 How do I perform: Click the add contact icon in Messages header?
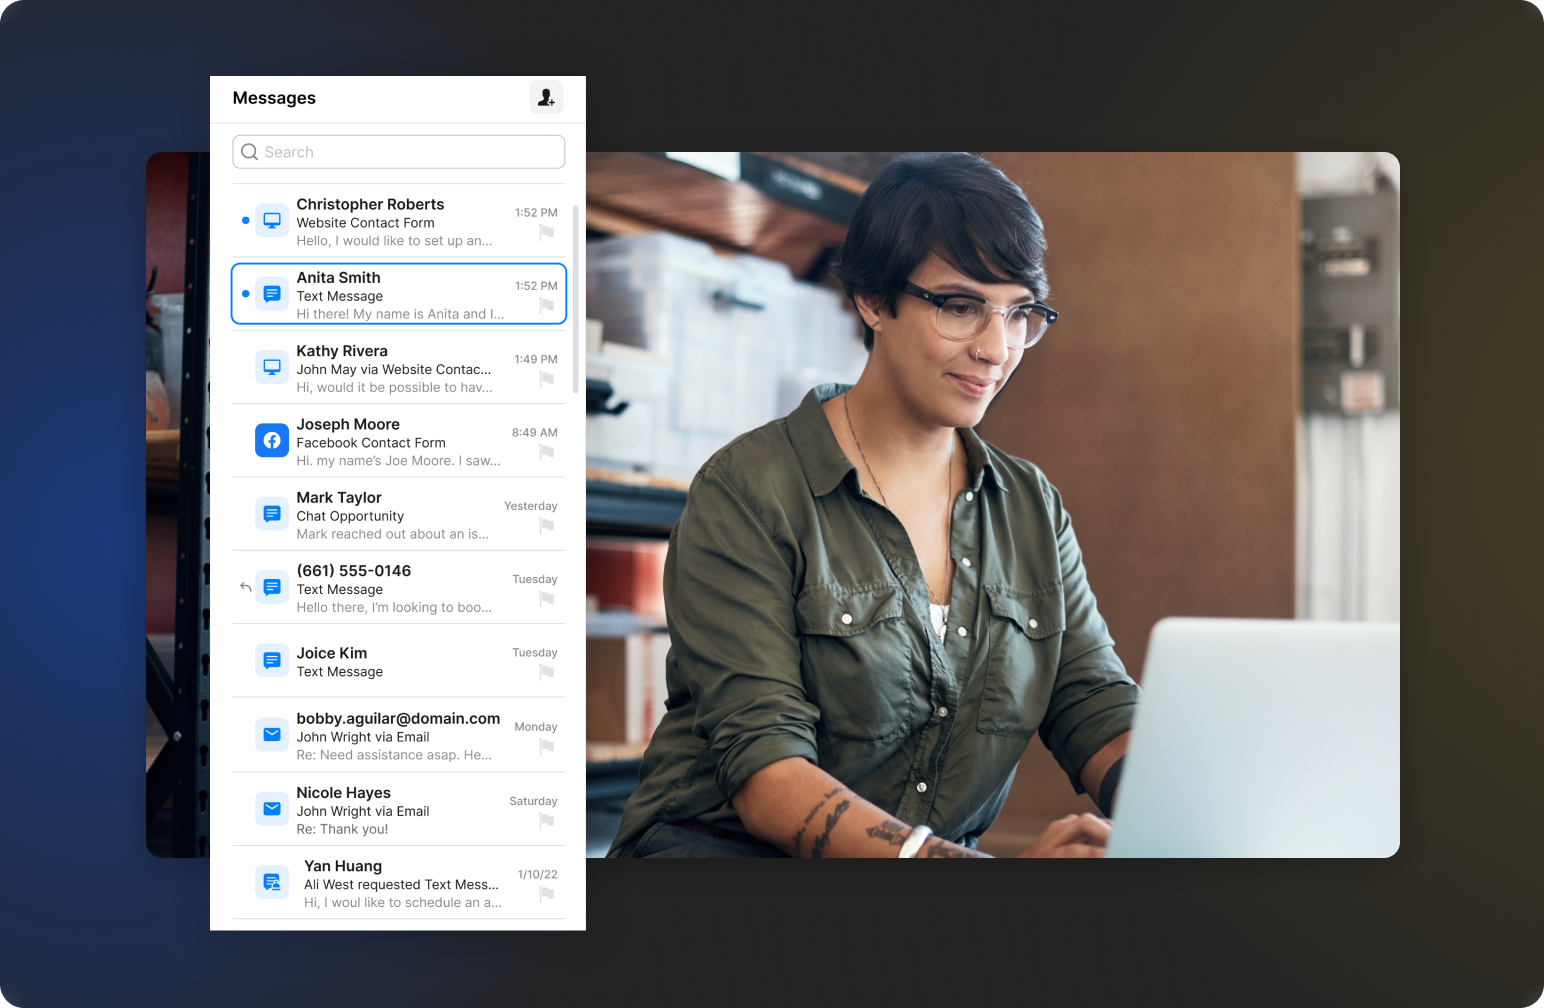click(x=546, y=98)
